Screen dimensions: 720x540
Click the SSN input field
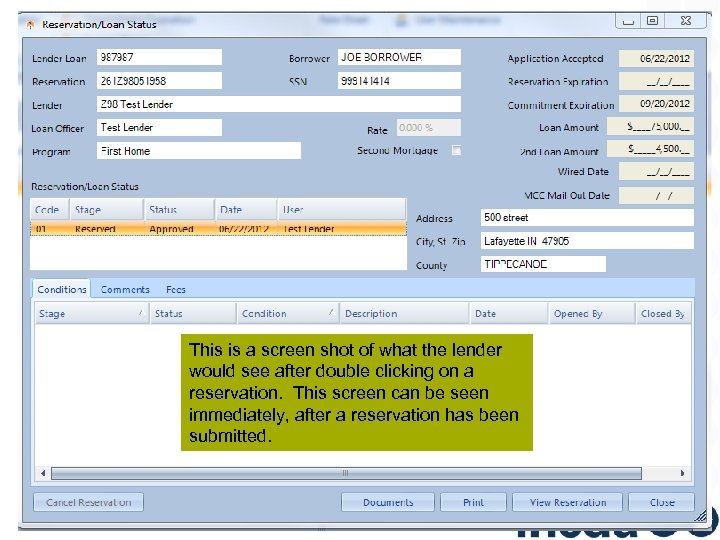point(399,81)
